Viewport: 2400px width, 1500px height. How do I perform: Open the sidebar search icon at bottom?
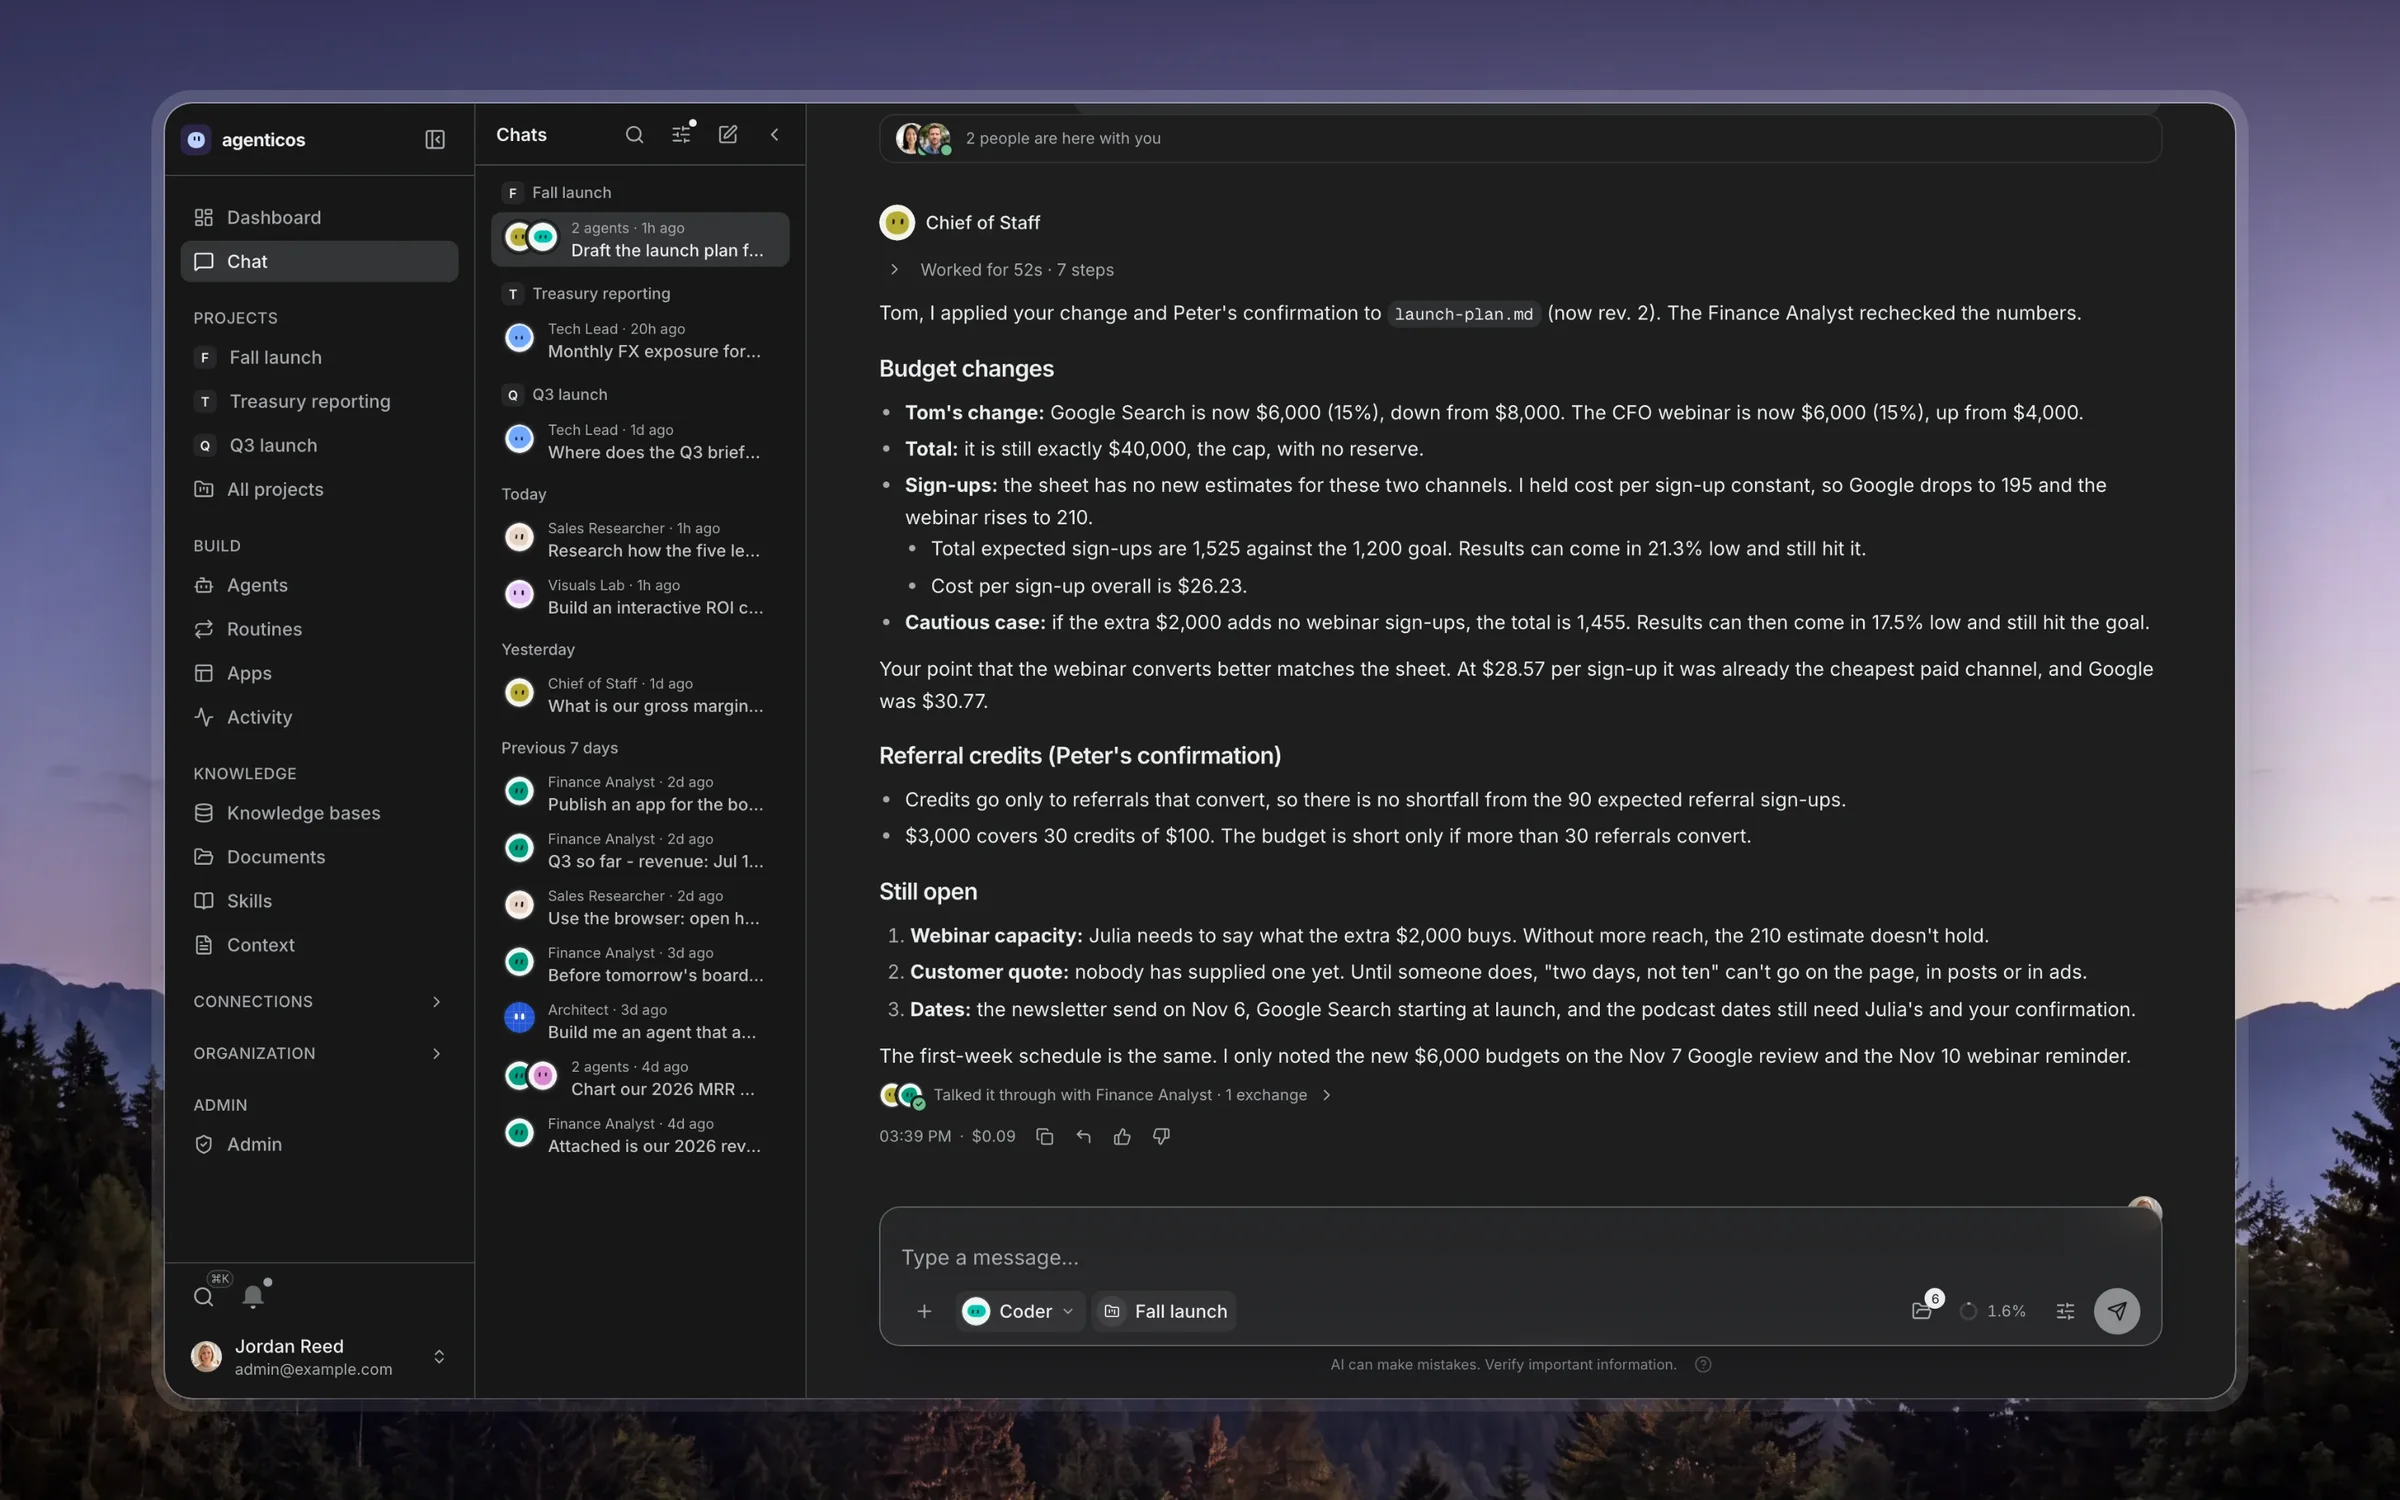203,1297
